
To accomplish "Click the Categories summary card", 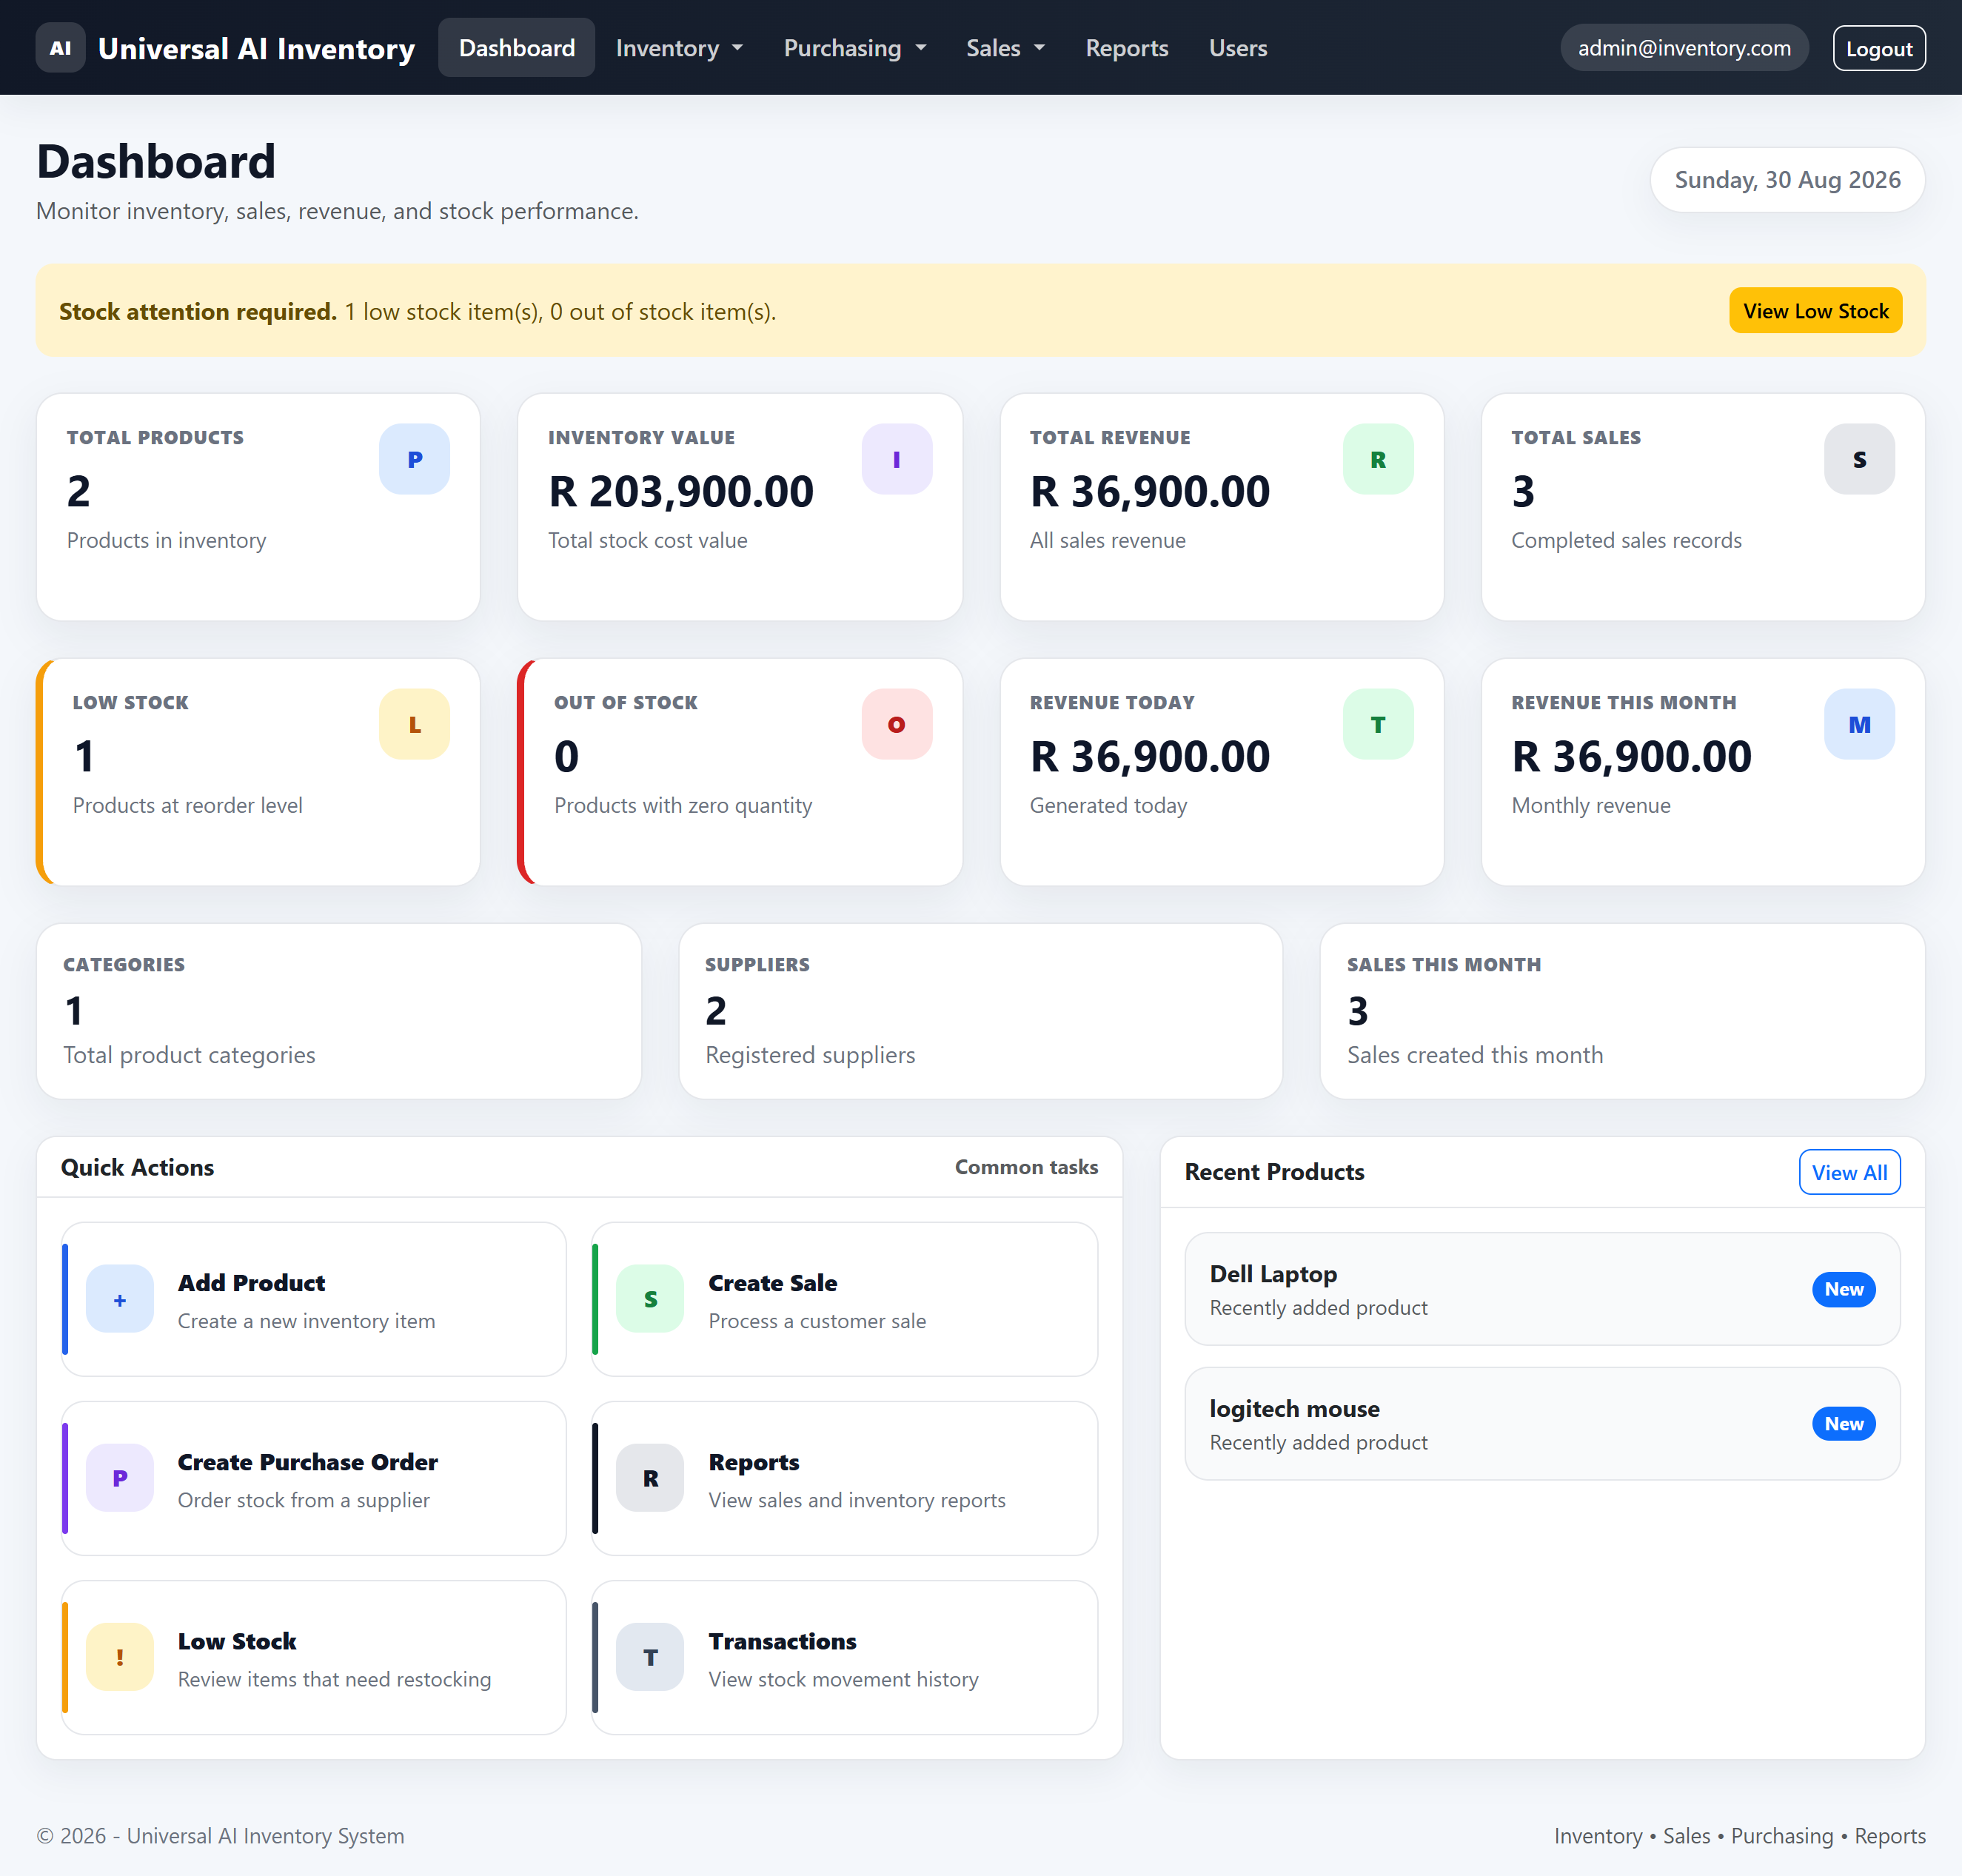I will point(339,1011).
